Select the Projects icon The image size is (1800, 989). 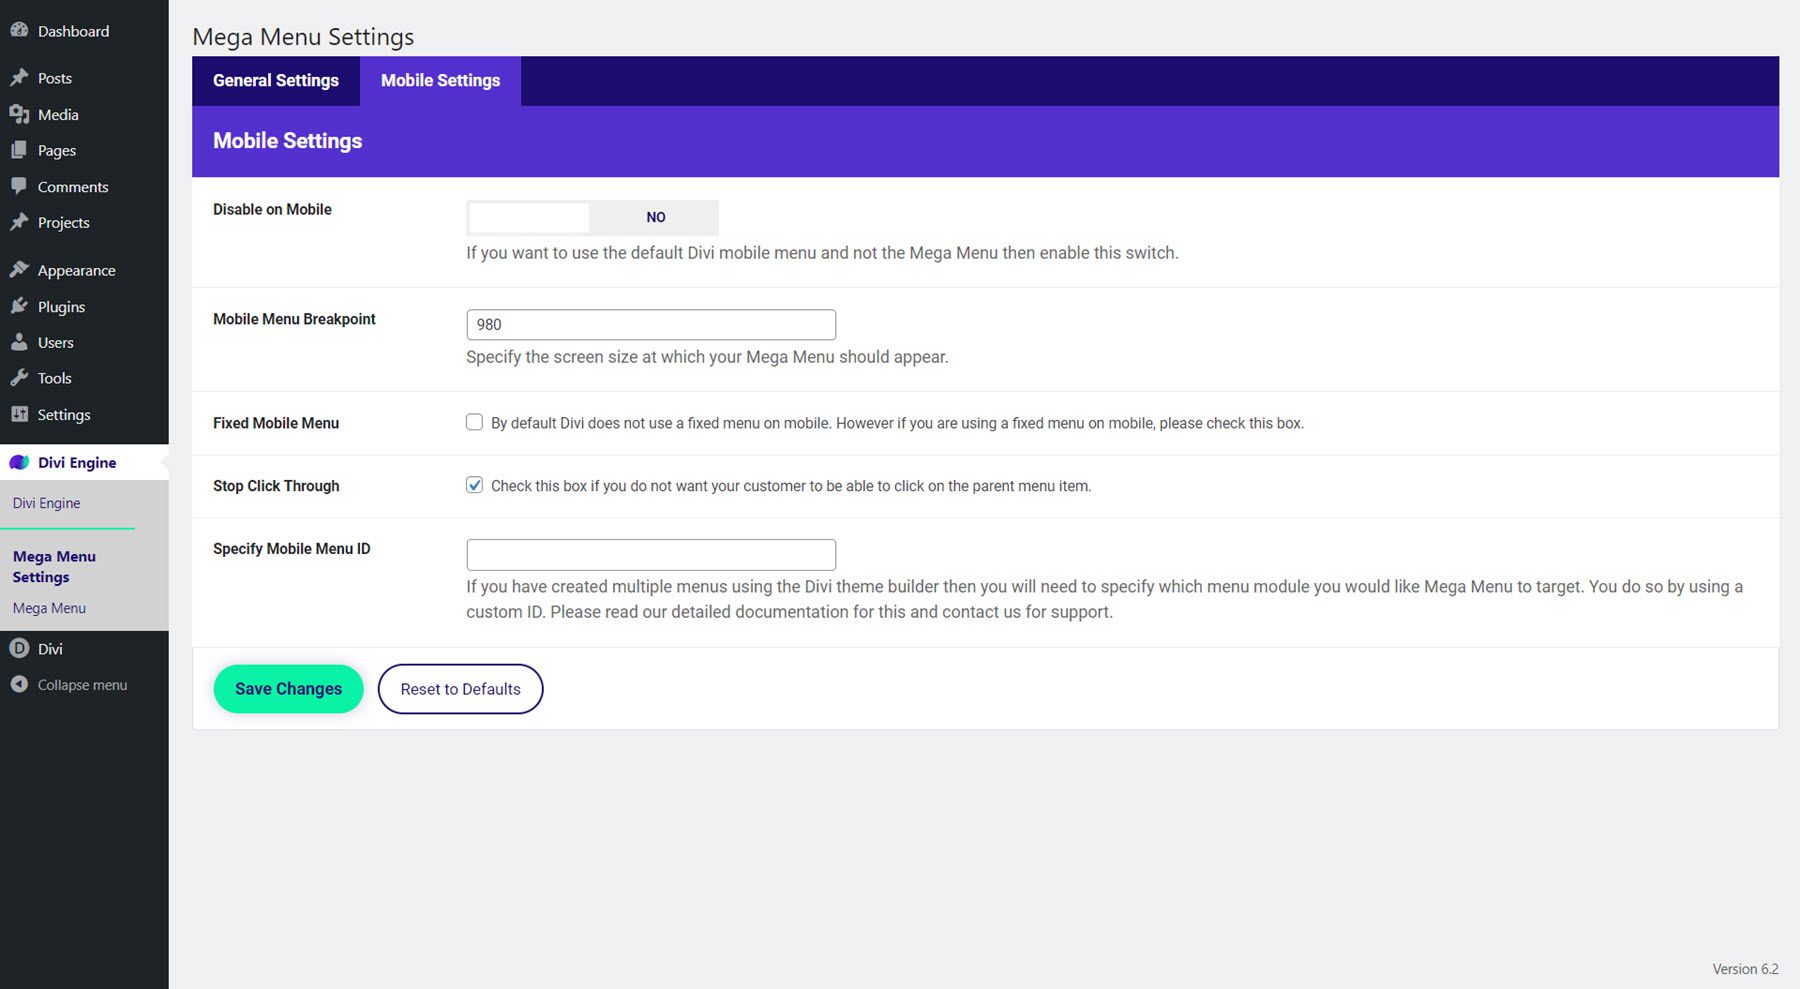pos(19,222)
